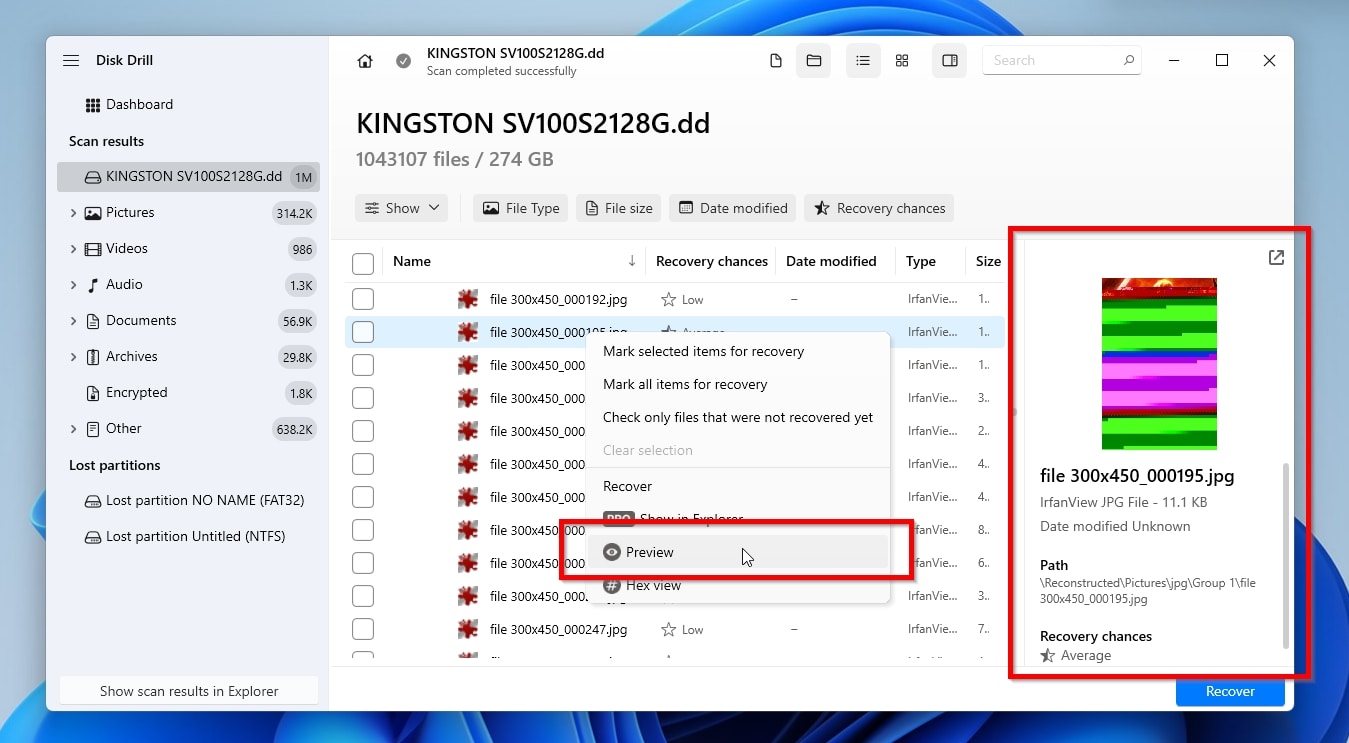This screenshot has height=743, width=1349.
Task: Click the Documents category icon
Action: [x=93, y=321]
